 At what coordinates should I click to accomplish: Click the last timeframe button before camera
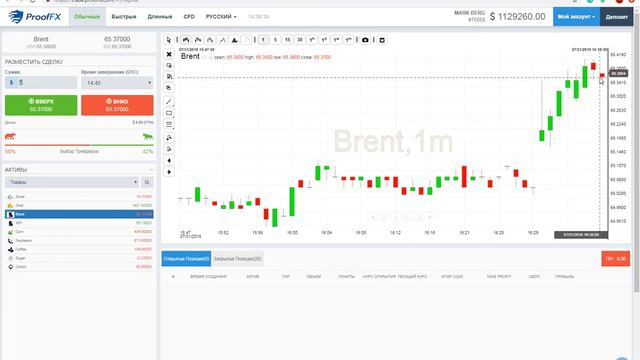[349, 40]
